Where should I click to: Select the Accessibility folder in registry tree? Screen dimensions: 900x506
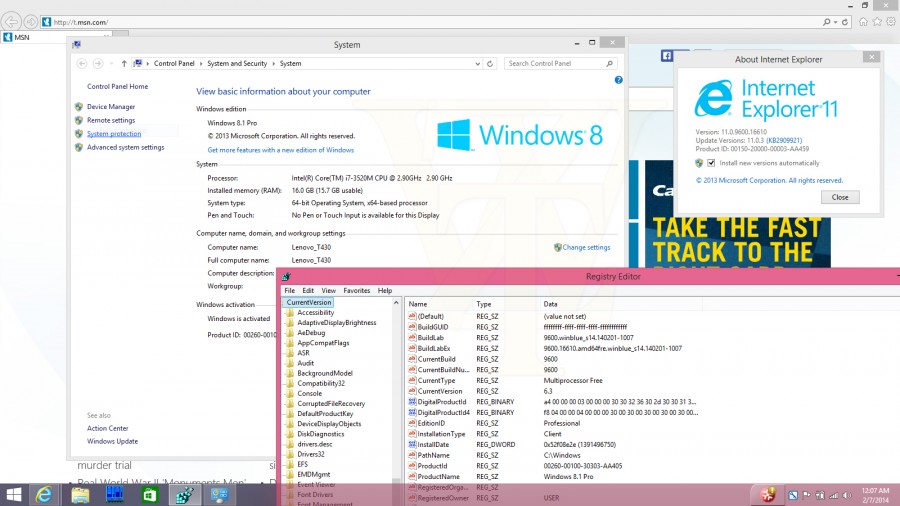pyautogui.click(x=315, y=313)
